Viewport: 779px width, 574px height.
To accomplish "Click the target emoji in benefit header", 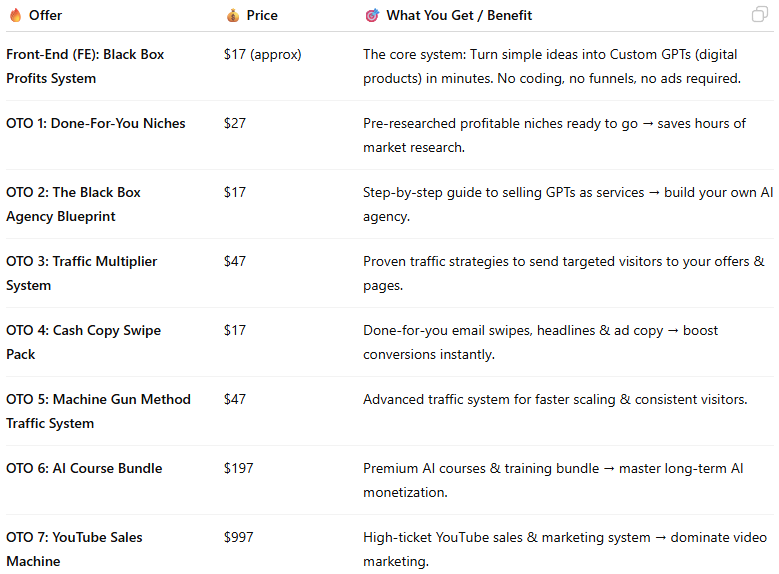I will (372, 15).
